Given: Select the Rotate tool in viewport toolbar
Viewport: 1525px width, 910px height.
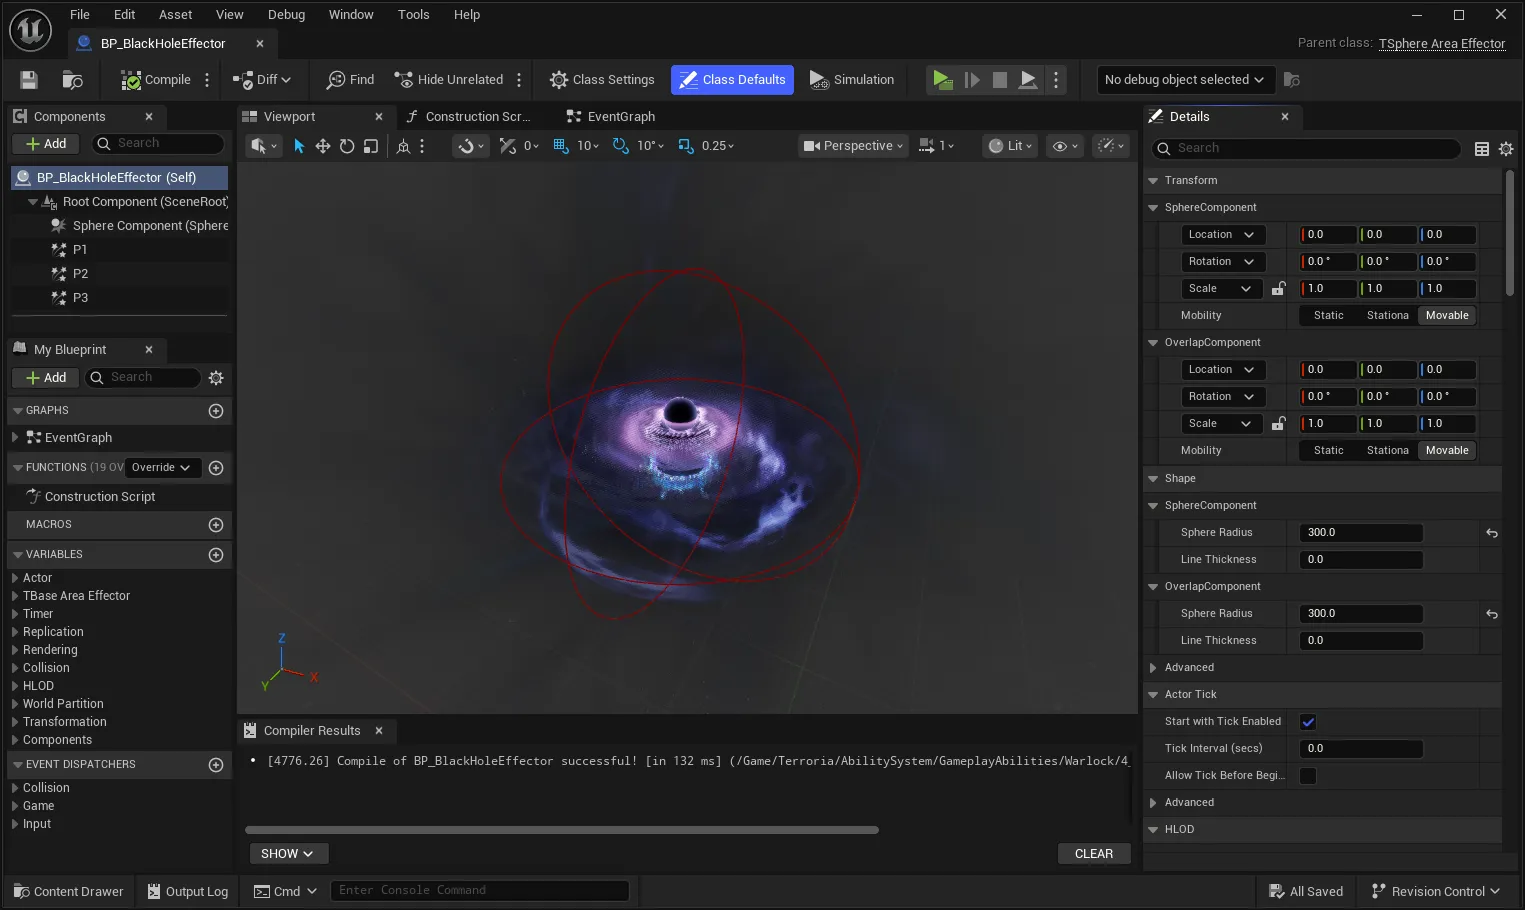Looking at the screenshot, I should tap(347, 146).
